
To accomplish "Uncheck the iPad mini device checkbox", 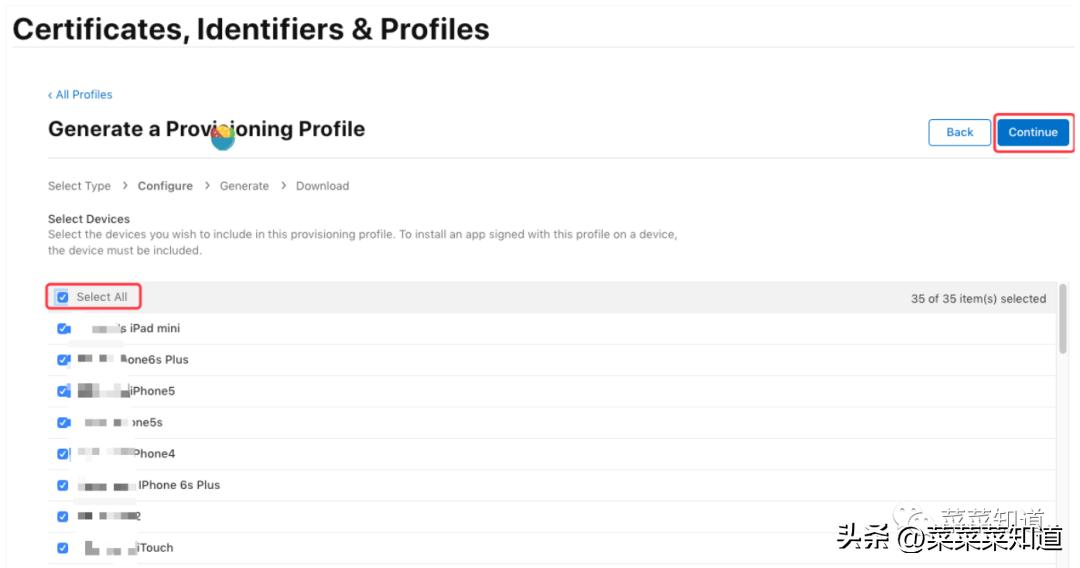I will click(x=63, y=329).
